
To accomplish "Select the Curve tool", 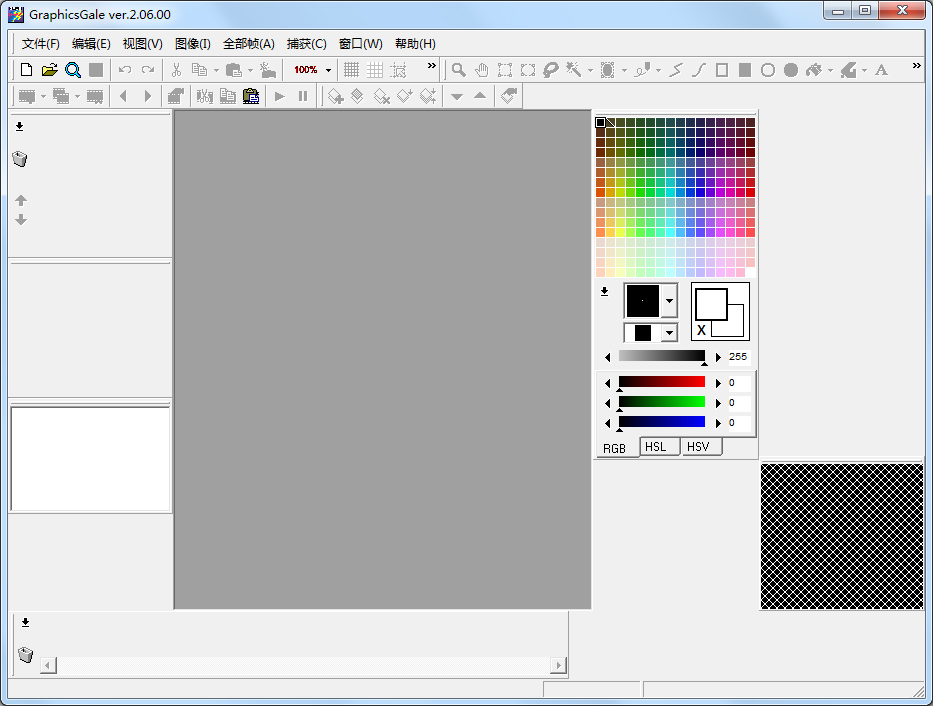I will click(699, 70).
